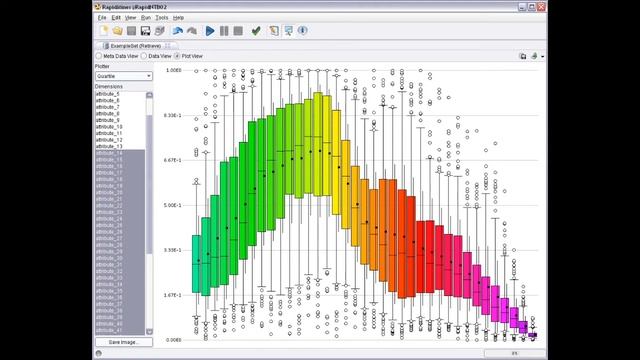Select attribute_7 in Dimensions list

120,107
